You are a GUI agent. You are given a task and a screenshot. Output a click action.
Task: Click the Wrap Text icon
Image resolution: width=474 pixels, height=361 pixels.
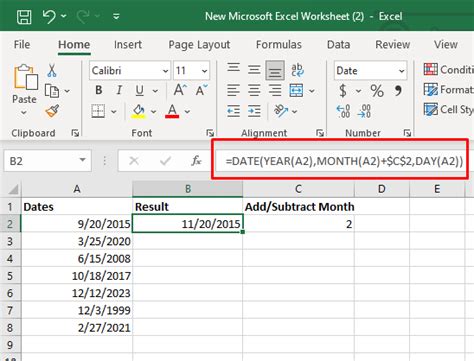tap(296, 70)
